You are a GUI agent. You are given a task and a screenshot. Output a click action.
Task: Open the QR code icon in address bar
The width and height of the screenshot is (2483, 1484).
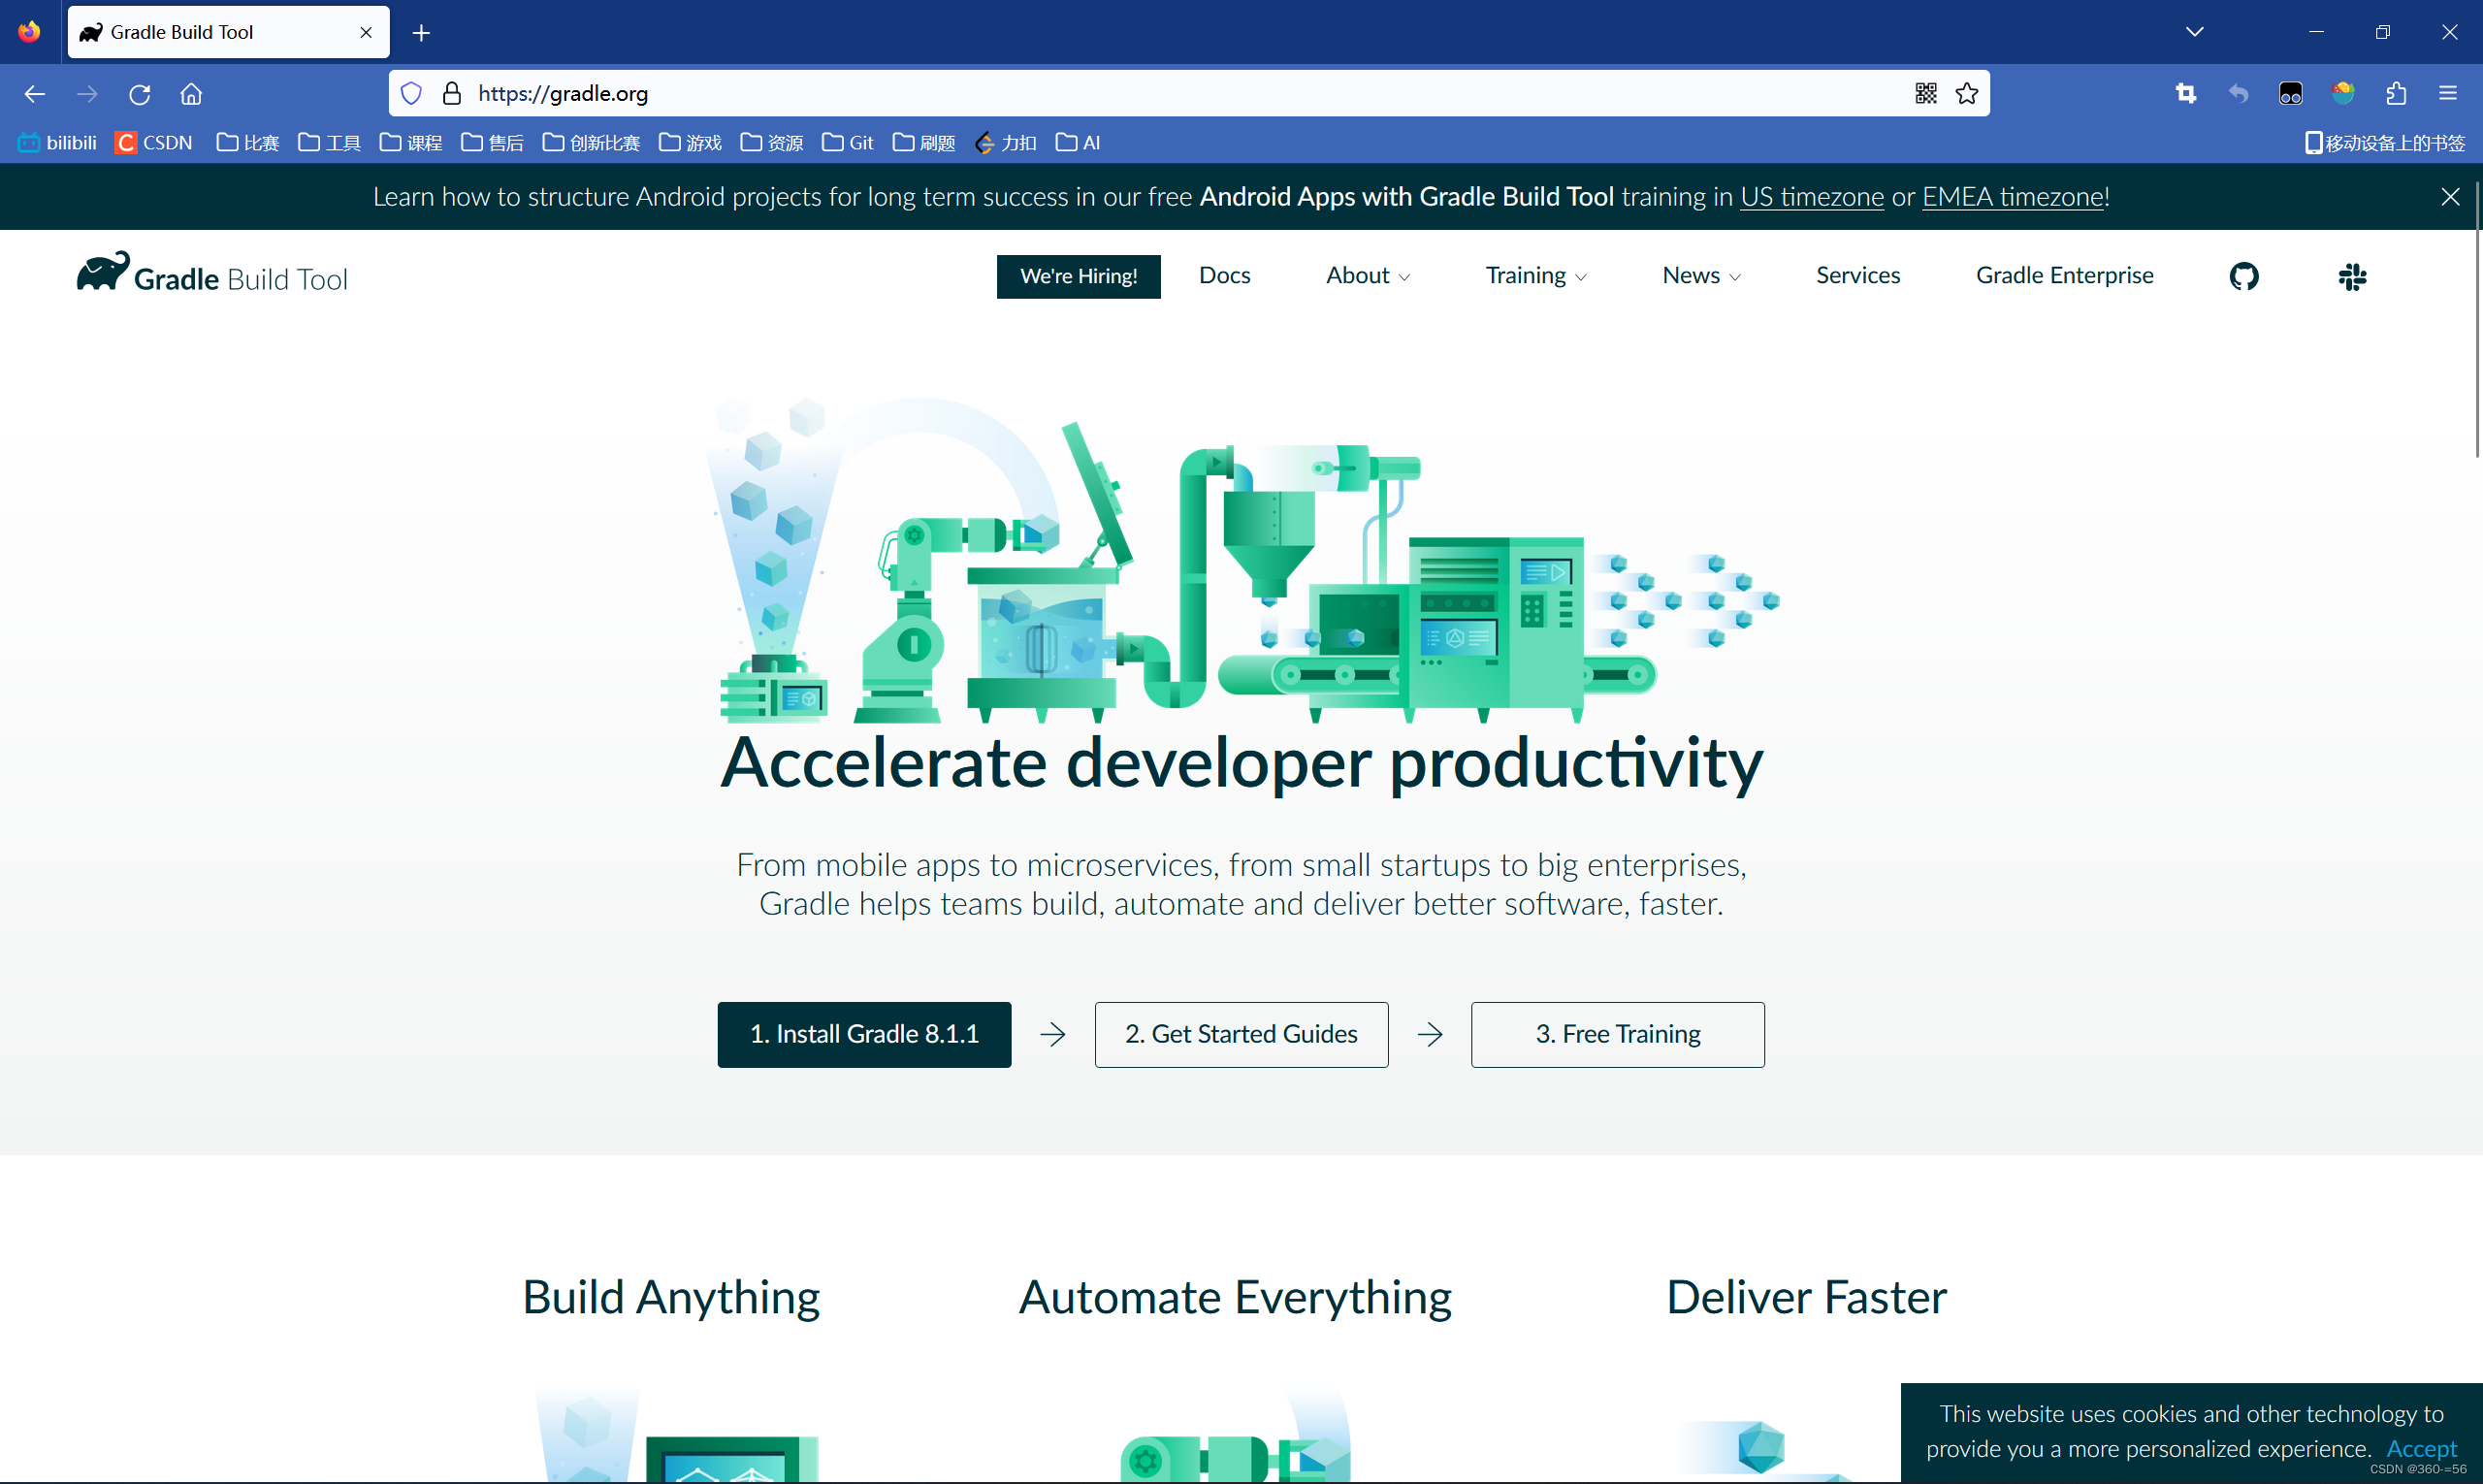pyautogui.click(x=1925, y=93)
